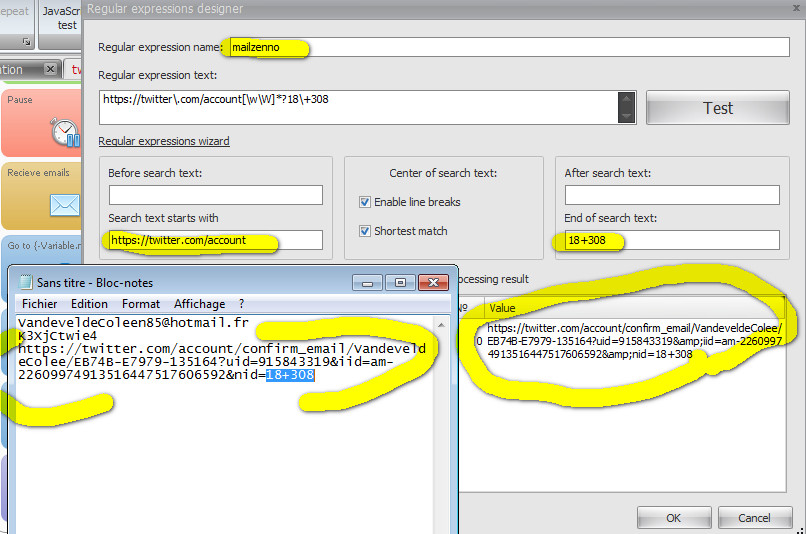Click the After search text field

tap(672, 195)
